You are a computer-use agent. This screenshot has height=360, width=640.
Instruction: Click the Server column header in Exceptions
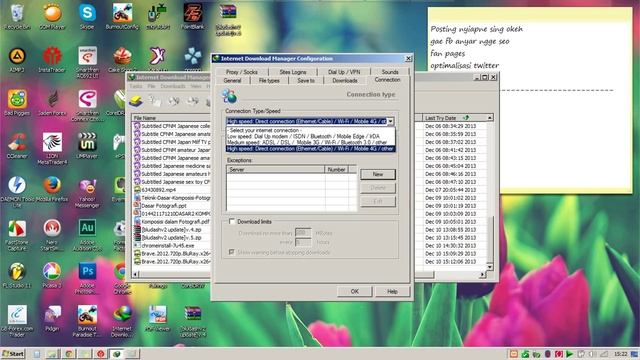click(276, 169)
